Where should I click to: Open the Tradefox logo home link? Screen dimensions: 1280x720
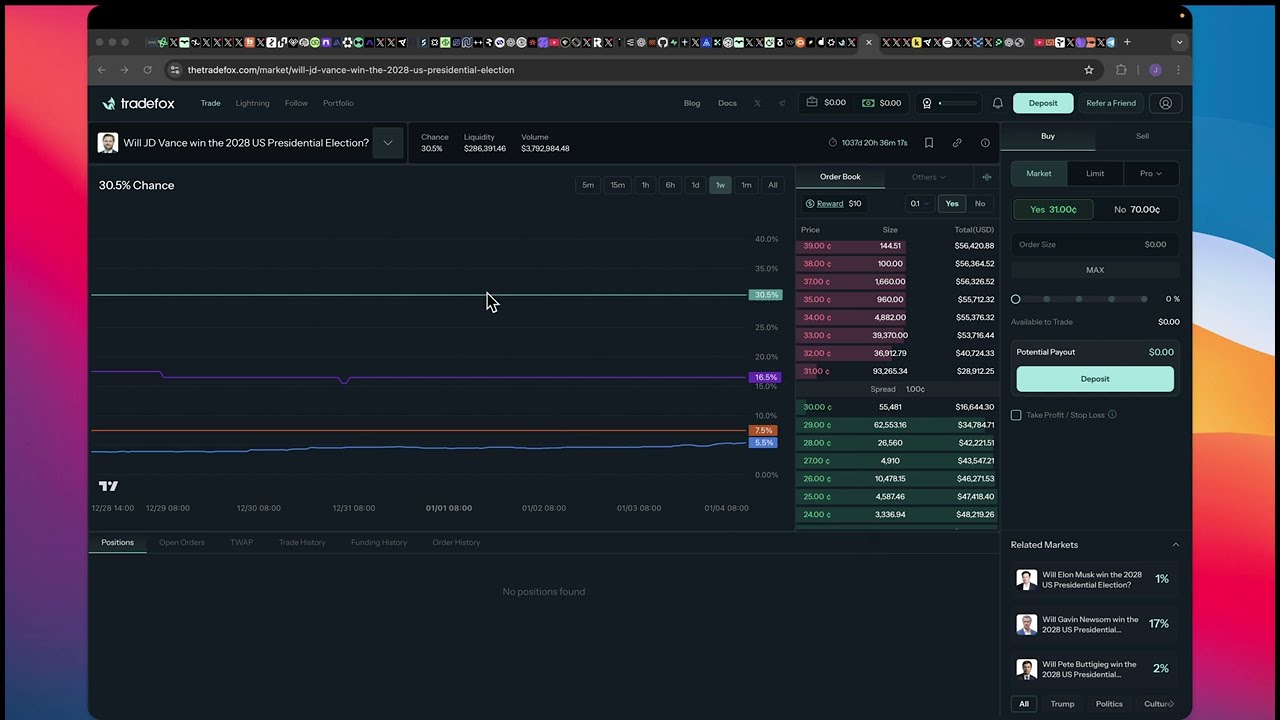pos(138,103)
